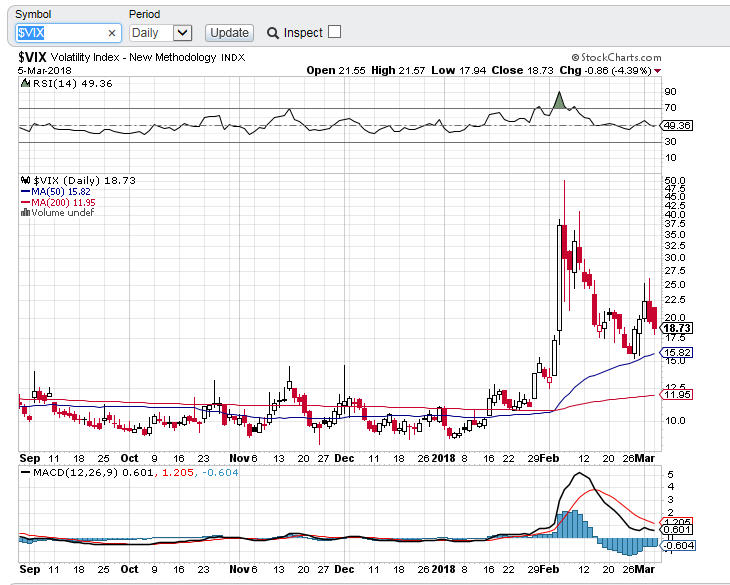
Task: Enable the Inspect checkbox
Action: (x=334, y=32)
